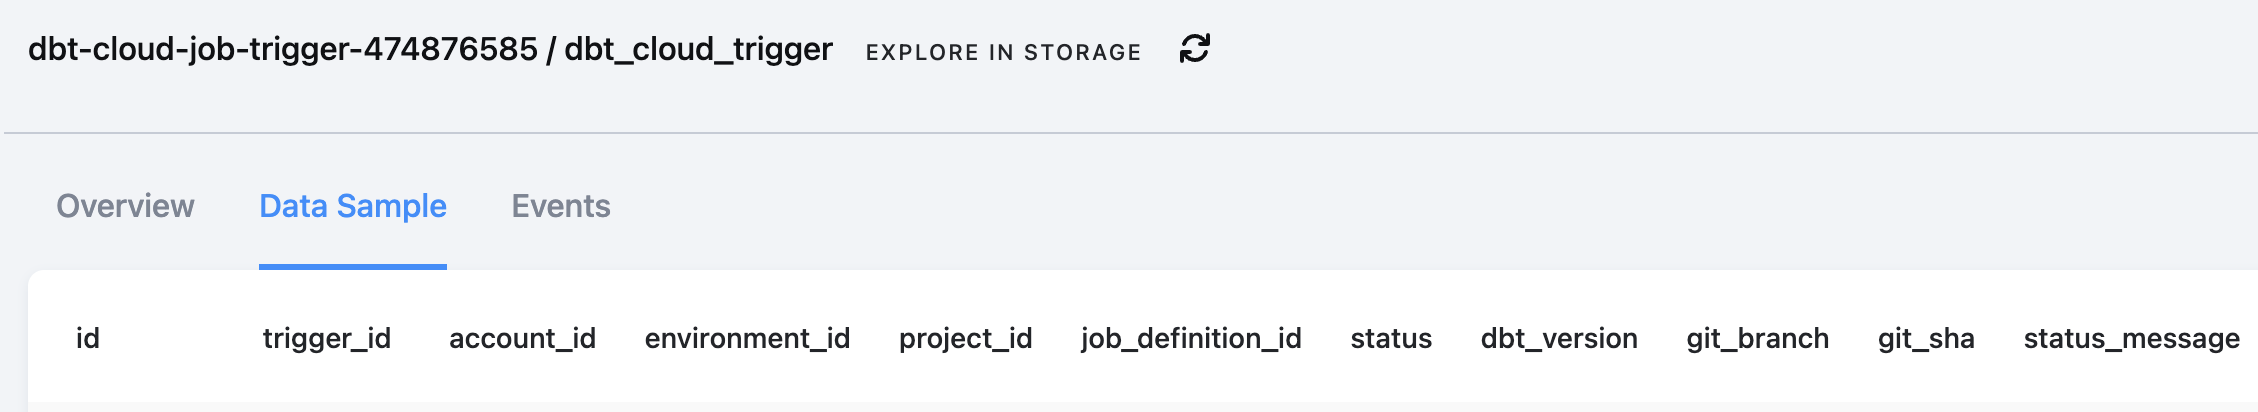Select the status_message column header
Image resolution: width=2258 pixels, height=412 pixels.
point(2131,339)
